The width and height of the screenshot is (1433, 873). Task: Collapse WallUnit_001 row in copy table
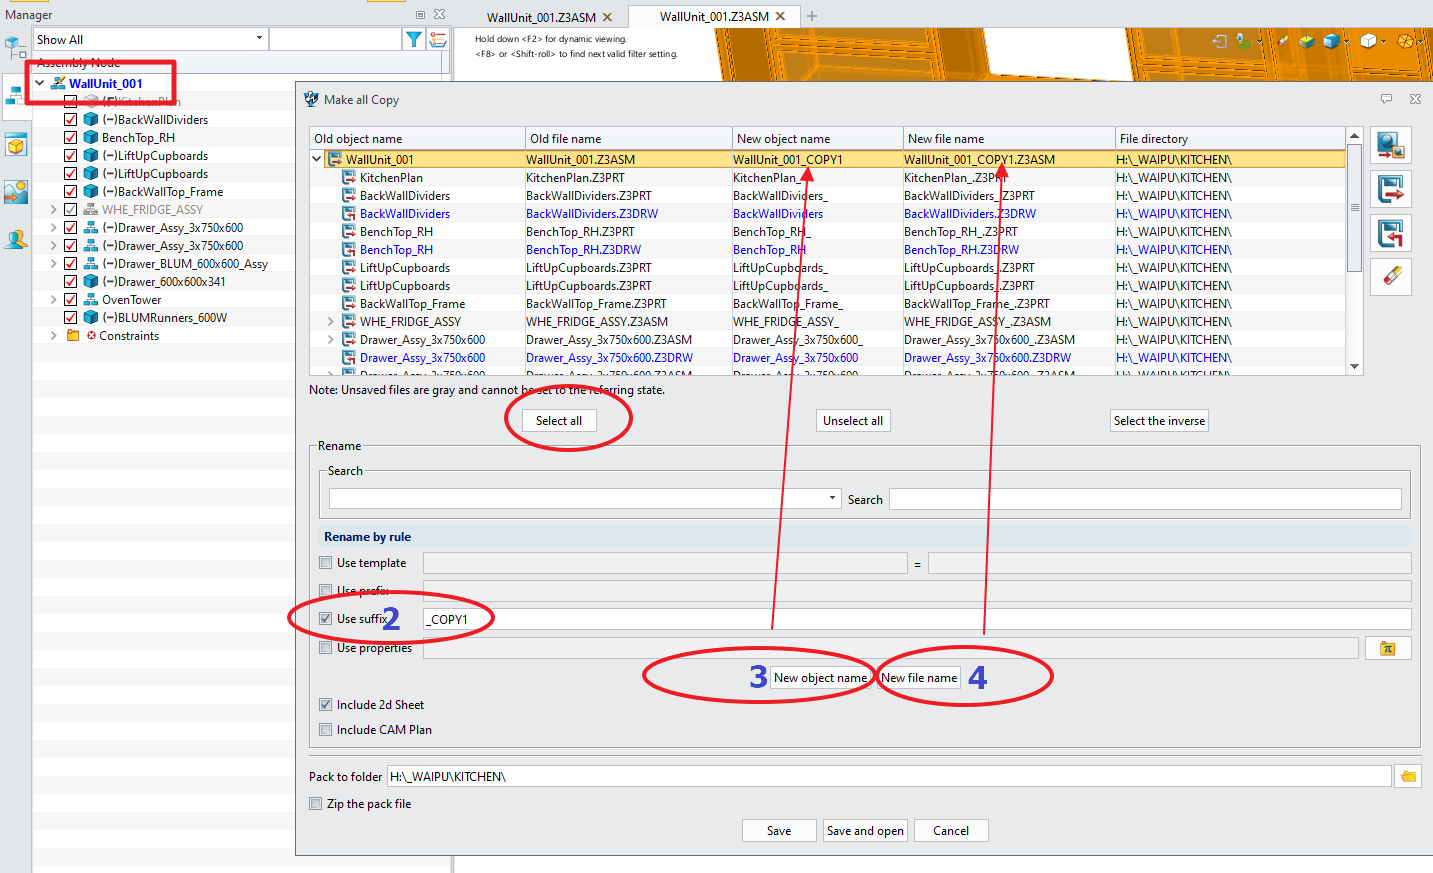pos(317,159)
